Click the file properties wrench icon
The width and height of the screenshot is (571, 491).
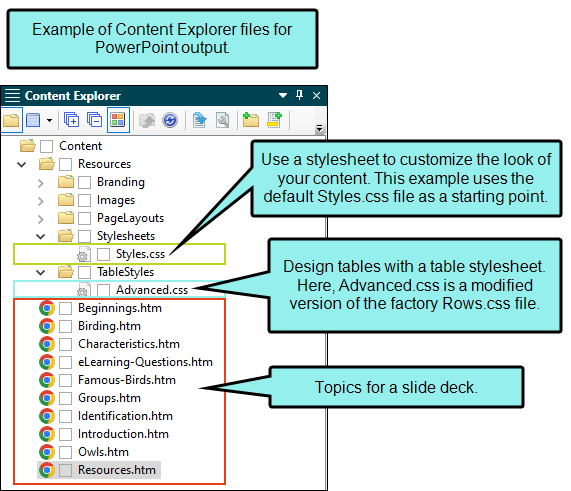pyautogui.click(x=223, y=120)
